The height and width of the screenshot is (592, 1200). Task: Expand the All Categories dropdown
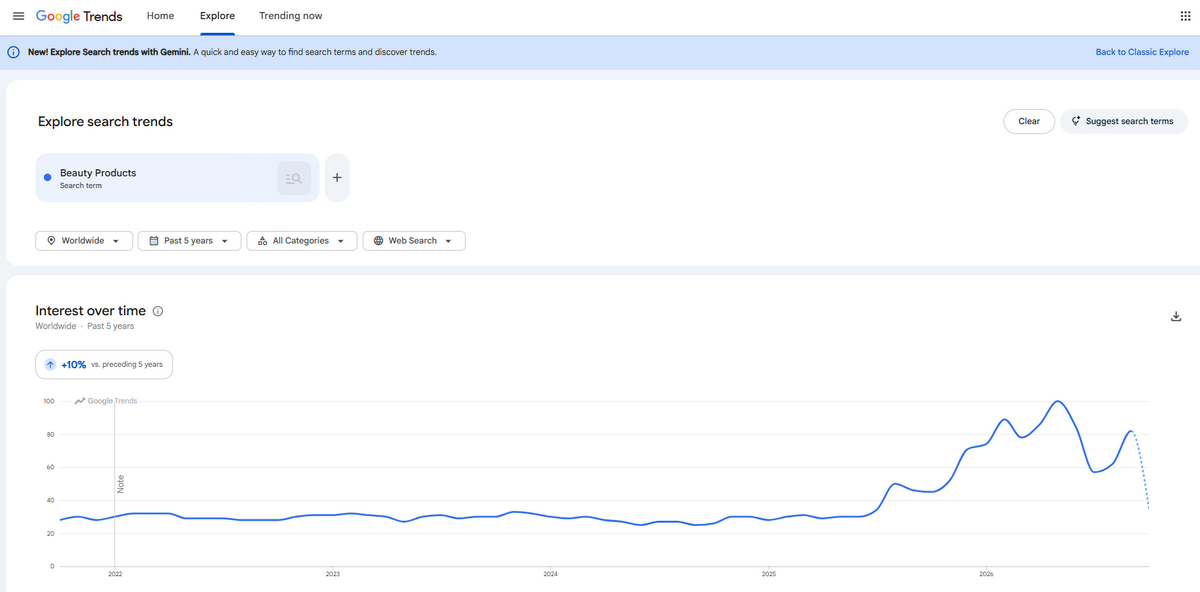click(x=302, y=241)
